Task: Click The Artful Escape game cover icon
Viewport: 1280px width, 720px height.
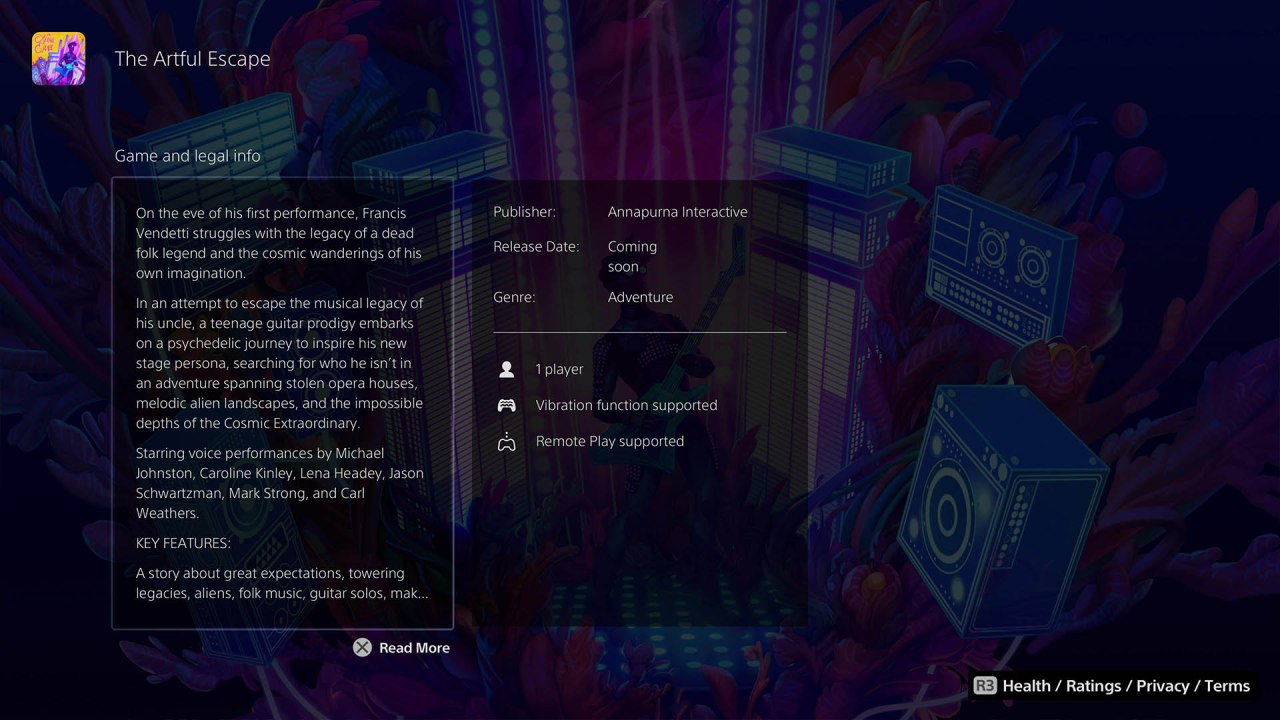Action: tap(58, 59)
